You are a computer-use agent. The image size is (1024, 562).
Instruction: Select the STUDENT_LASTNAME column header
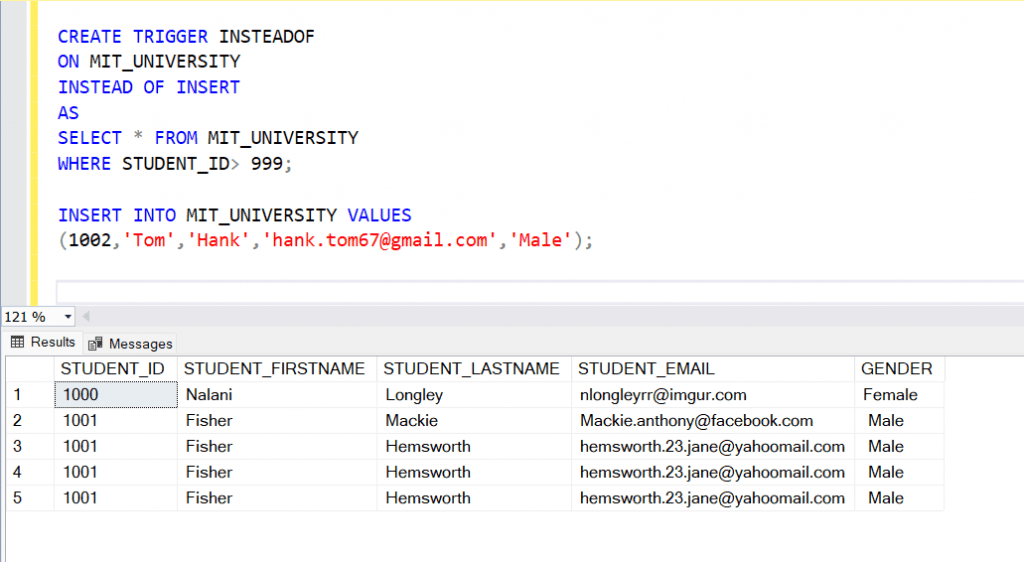click(x=473, y=369)
